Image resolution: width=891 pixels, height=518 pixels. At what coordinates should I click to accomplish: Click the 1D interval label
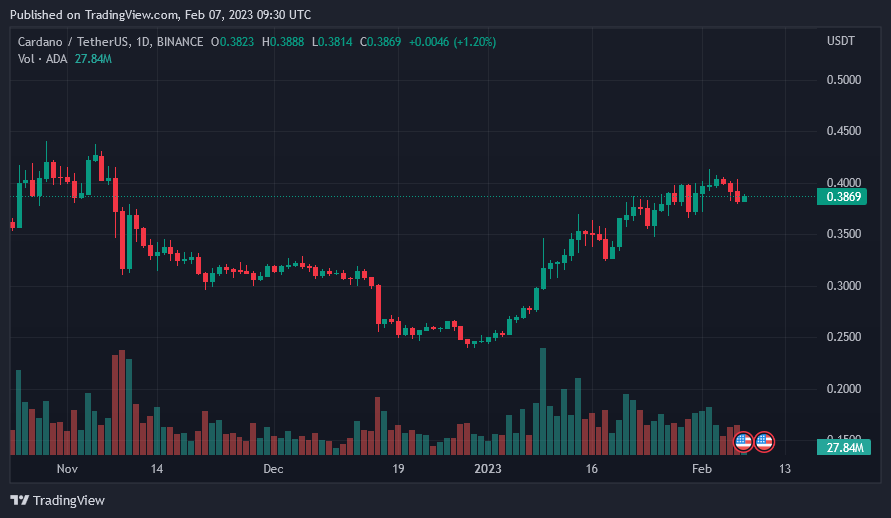(143, 42)
